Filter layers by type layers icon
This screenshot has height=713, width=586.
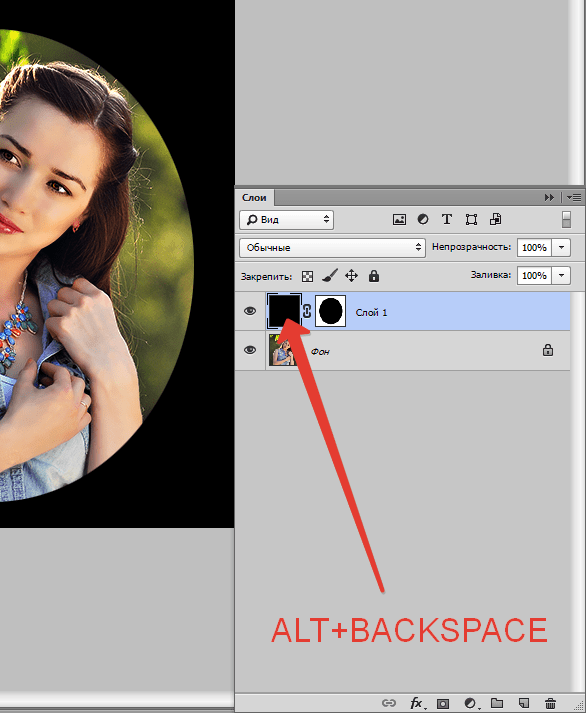coord(447,219)
